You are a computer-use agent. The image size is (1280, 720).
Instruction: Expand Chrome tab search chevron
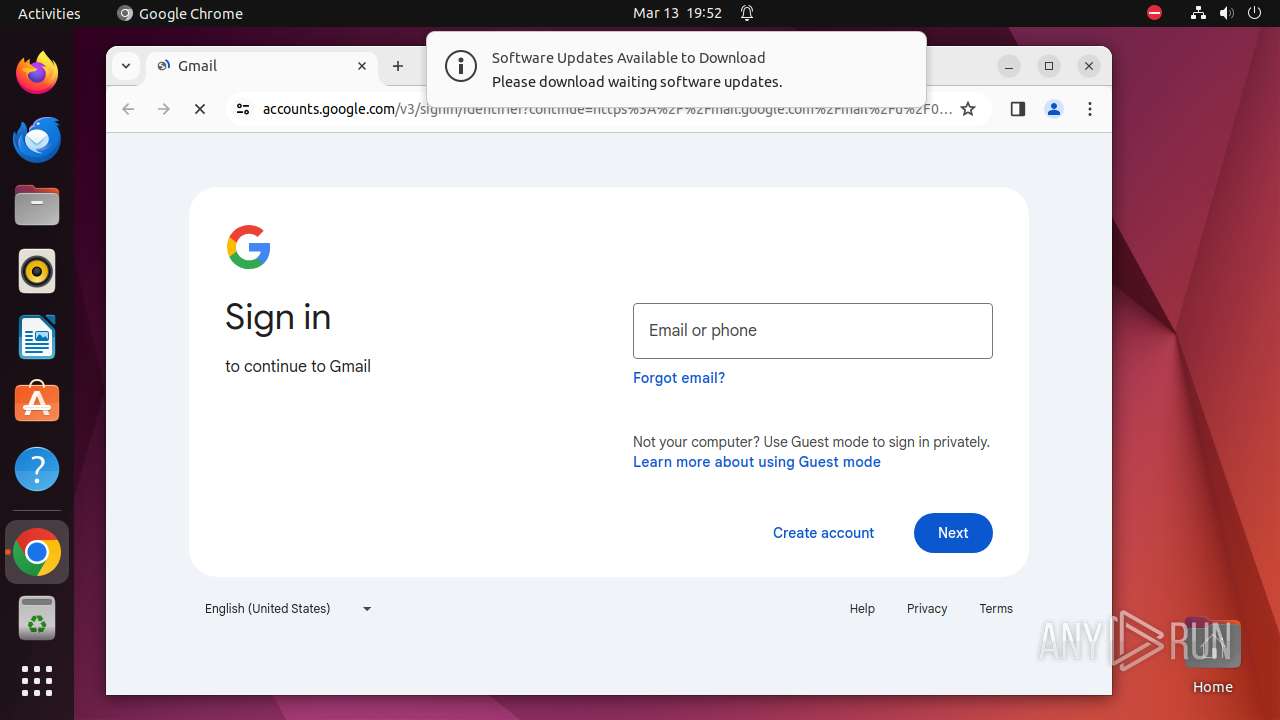[x=125, y=66]
